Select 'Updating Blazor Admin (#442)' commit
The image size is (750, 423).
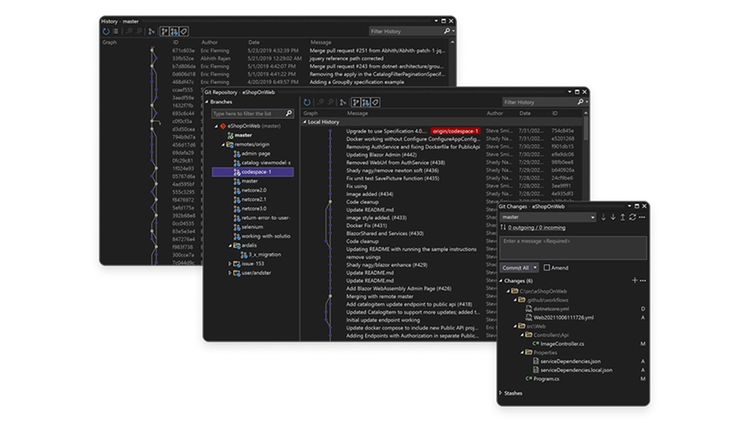coord(381,155)
